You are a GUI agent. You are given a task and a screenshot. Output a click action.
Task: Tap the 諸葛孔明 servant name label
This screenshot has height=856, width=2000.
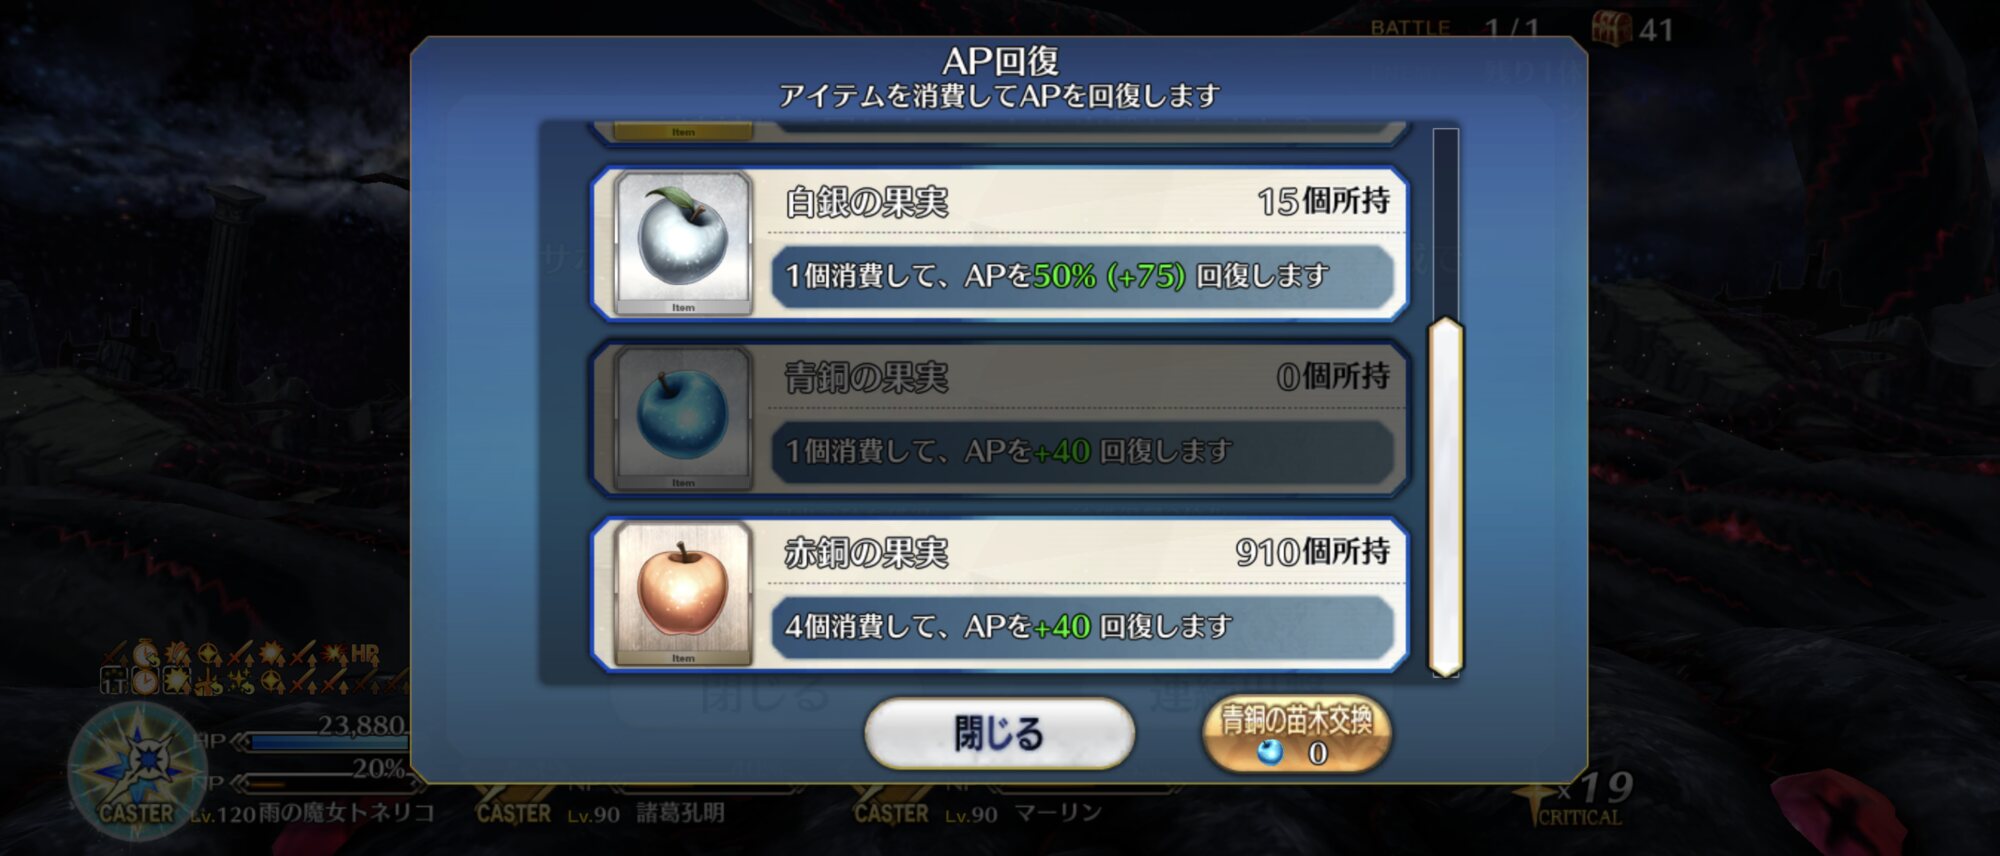point(680,813)
